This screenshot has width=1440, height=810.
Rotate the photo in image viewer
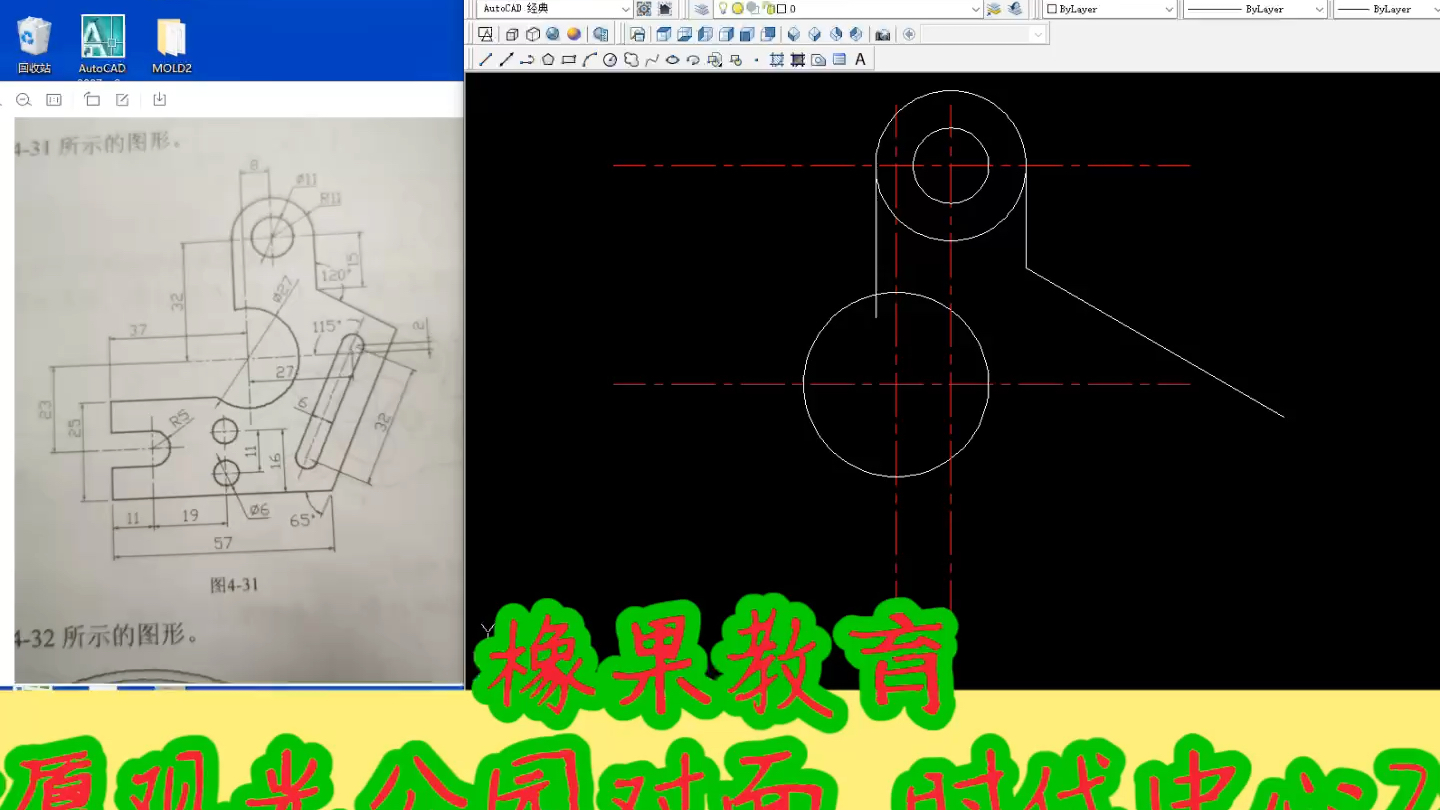pyautogui.click(x=92, y=100)
